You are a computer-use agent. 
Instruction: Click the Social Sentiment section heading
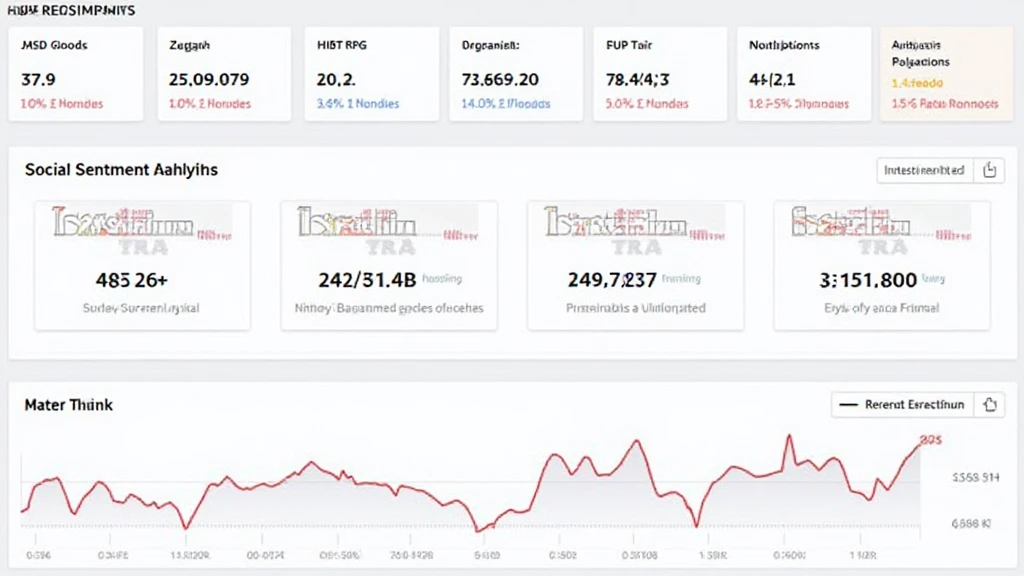[x=121, y=170]
